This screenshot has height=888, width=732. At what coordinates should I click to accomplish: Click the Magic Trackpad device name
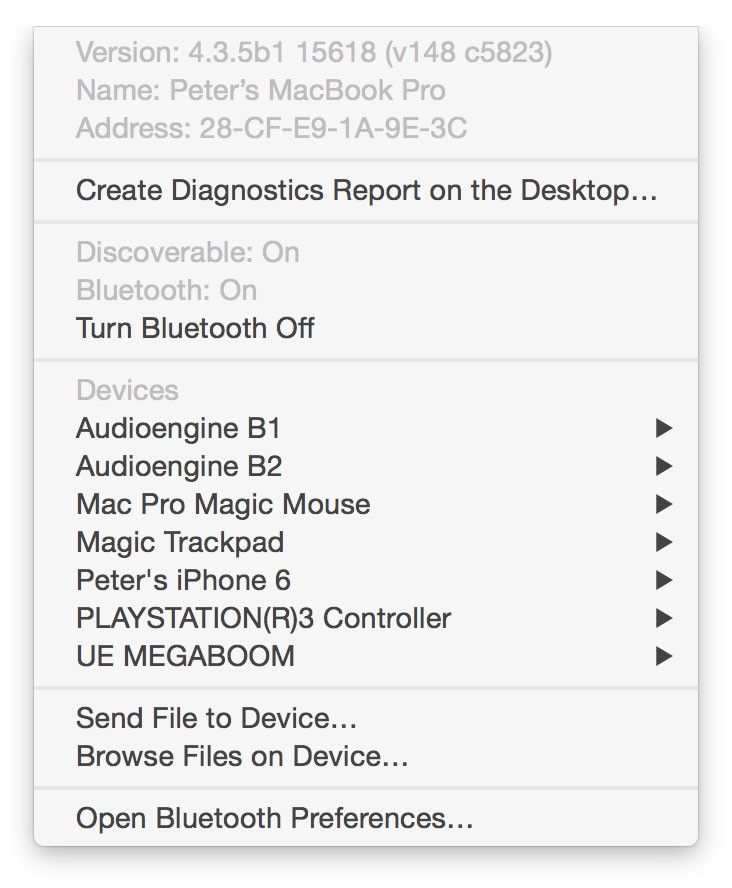pos(180,542)
